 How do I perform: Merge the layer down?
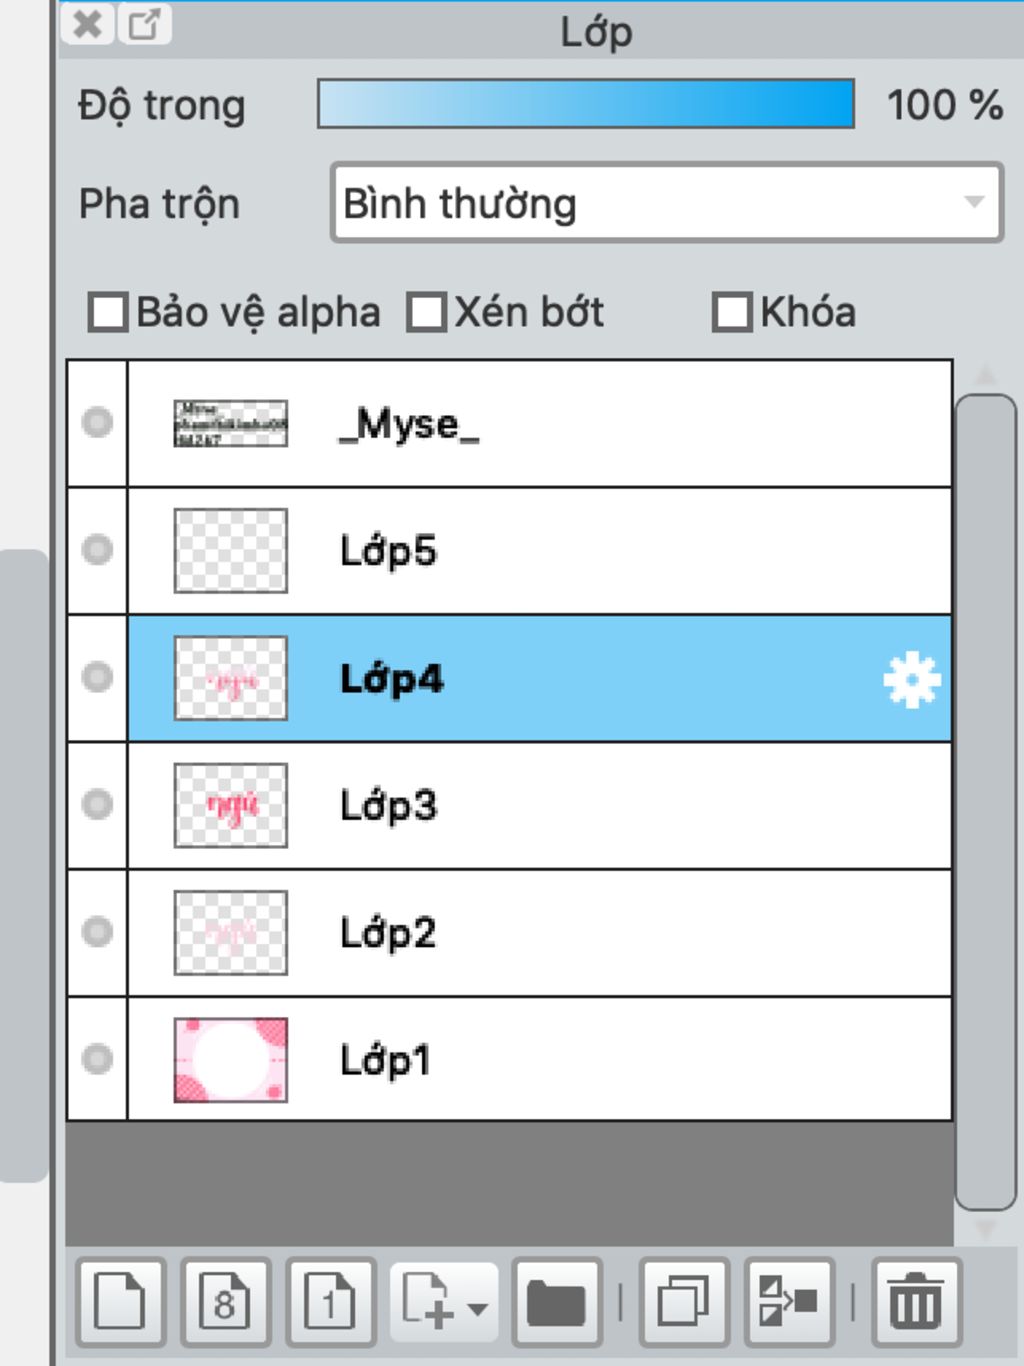pyautogui.click(x=789, y=1302)
